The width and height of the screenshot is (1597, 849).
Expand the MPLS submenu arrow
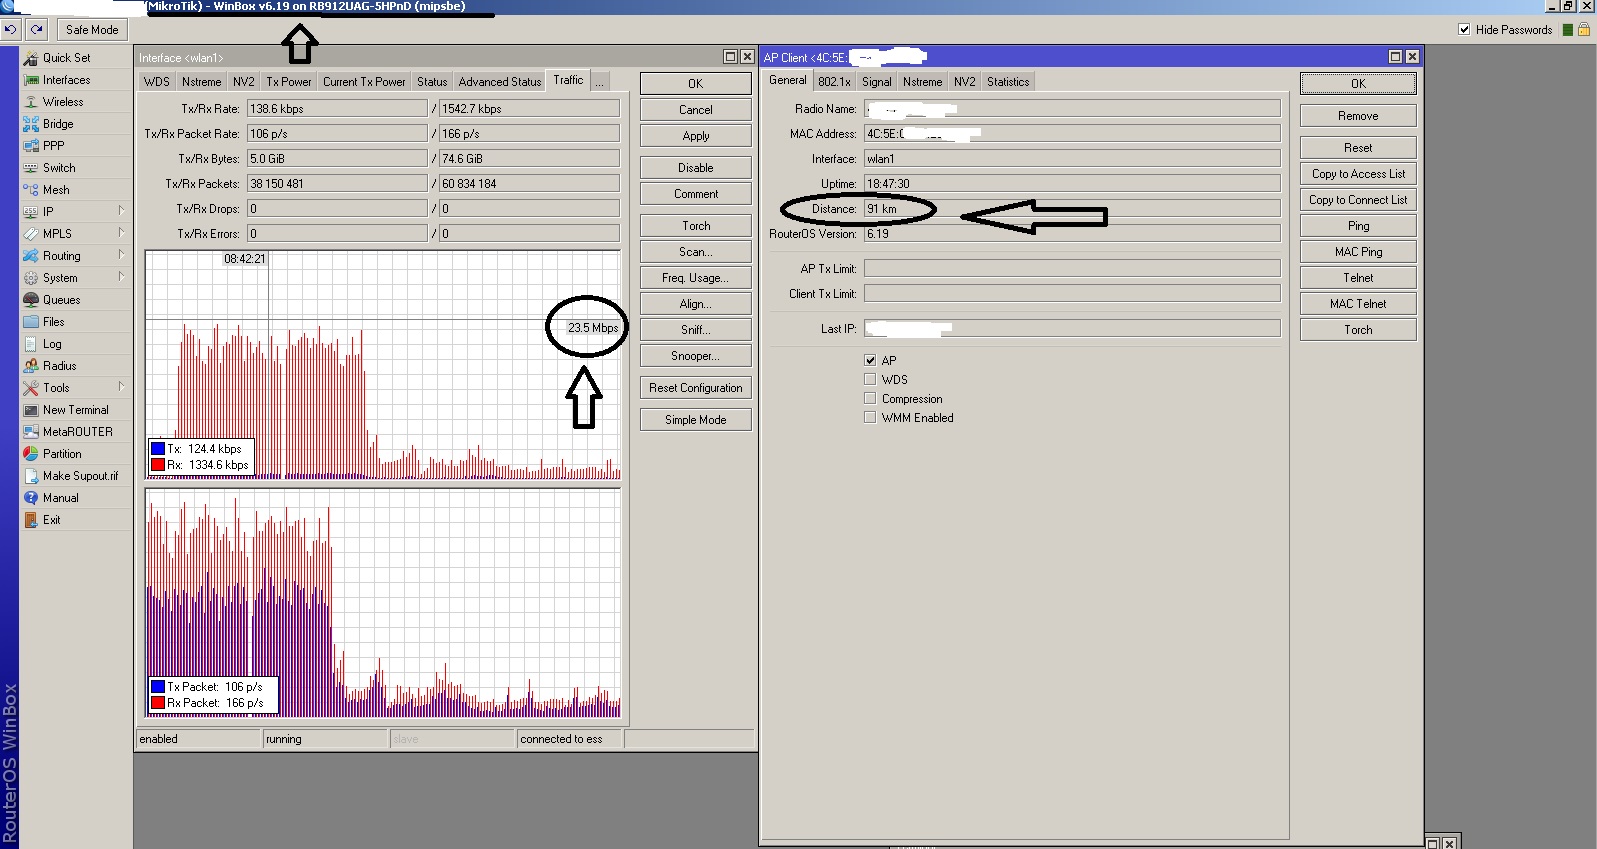click(x=121, y=233)
